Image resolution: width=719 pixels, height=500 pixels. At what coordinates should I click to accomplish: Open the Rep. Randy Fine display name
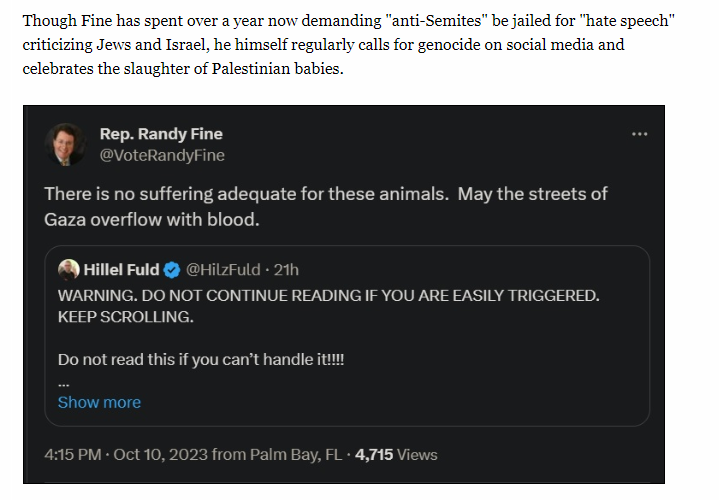pyautogui.click(x=161, y=134)
